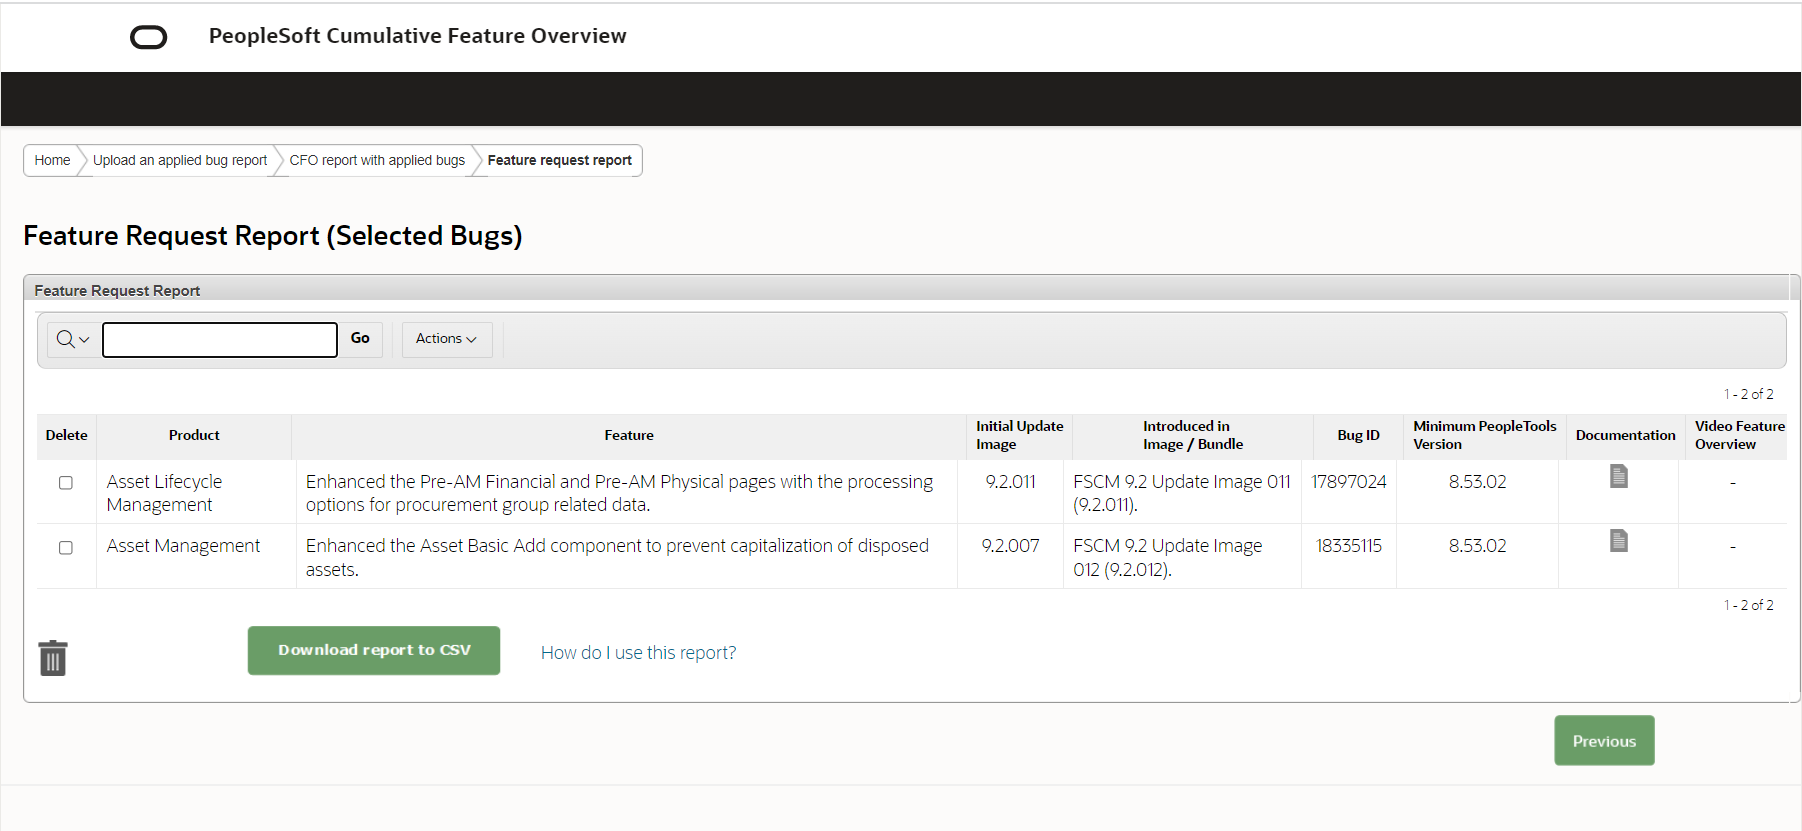Viewport: 1802px width, 831px height.
Task: Select Feature request report breadcrumb
Action: click(x=560, y=160)
